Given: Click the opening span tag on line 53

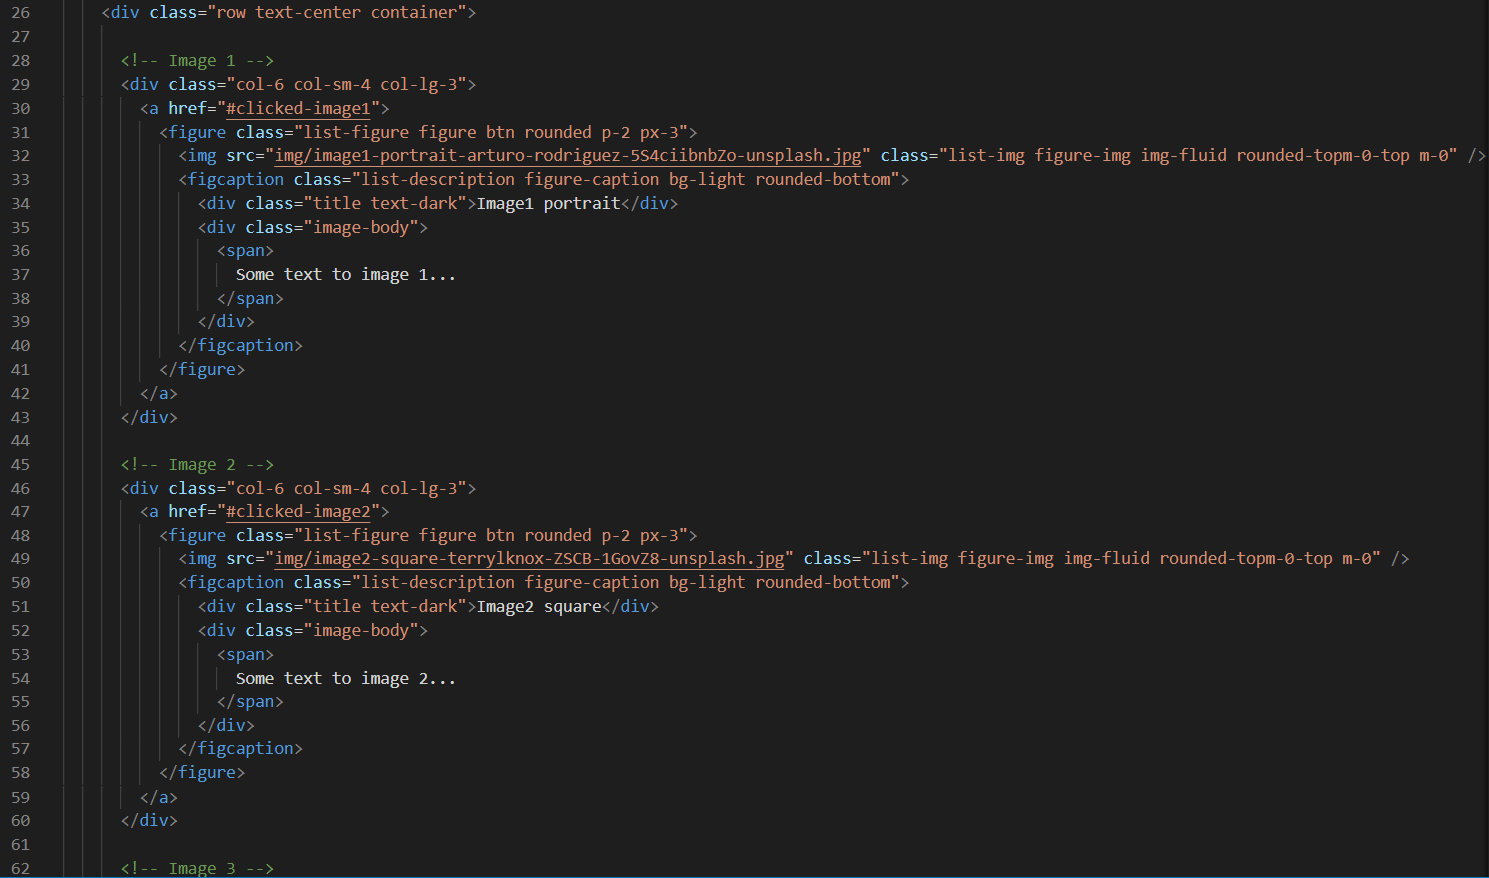Looking at the screenshot, I should [x=245, y=654].
